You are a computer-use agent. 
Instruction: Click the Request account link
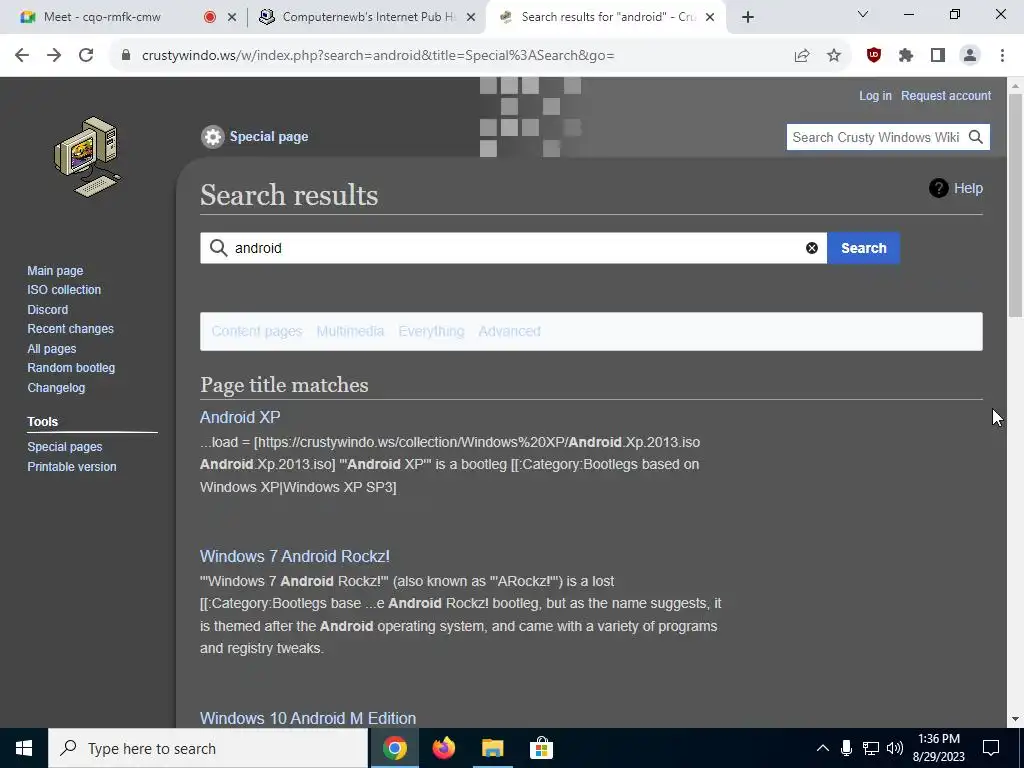pos(946,96)
